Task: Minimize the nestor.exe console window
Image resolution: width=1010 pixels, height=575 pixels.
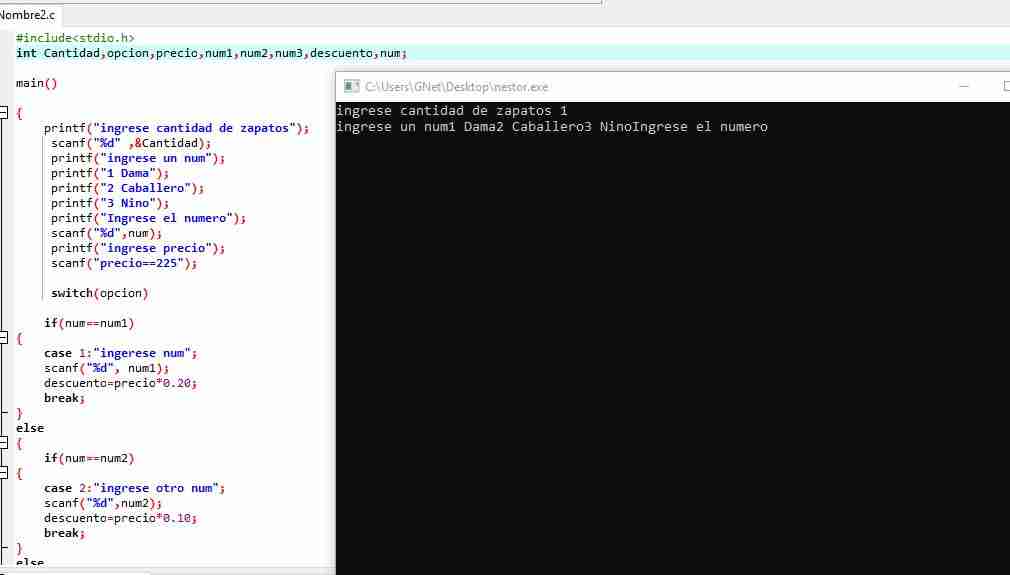Action: click(964, 86)
